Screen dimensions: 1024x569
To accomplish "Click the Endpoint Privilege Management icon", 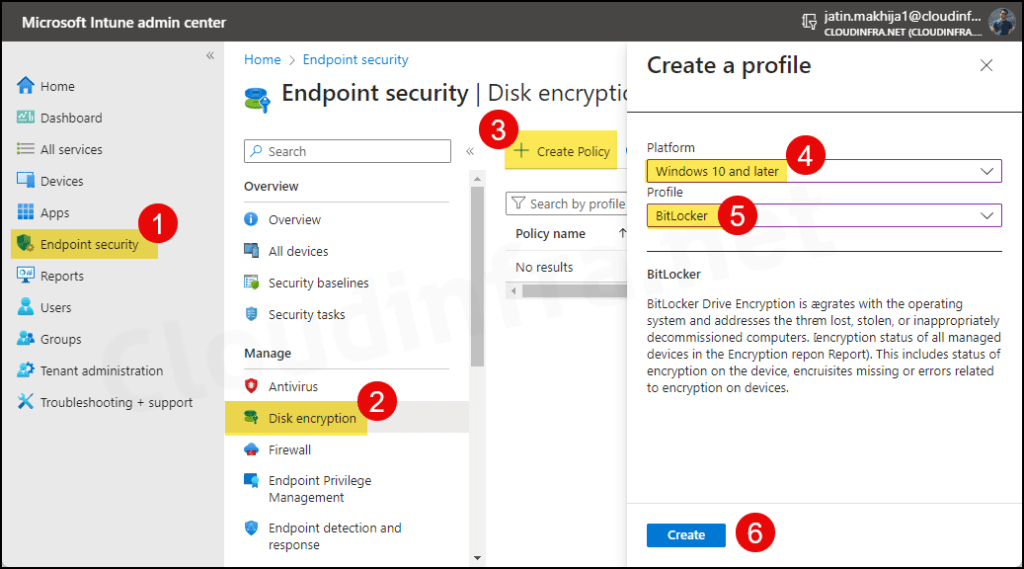I will [x=251, y=481].
